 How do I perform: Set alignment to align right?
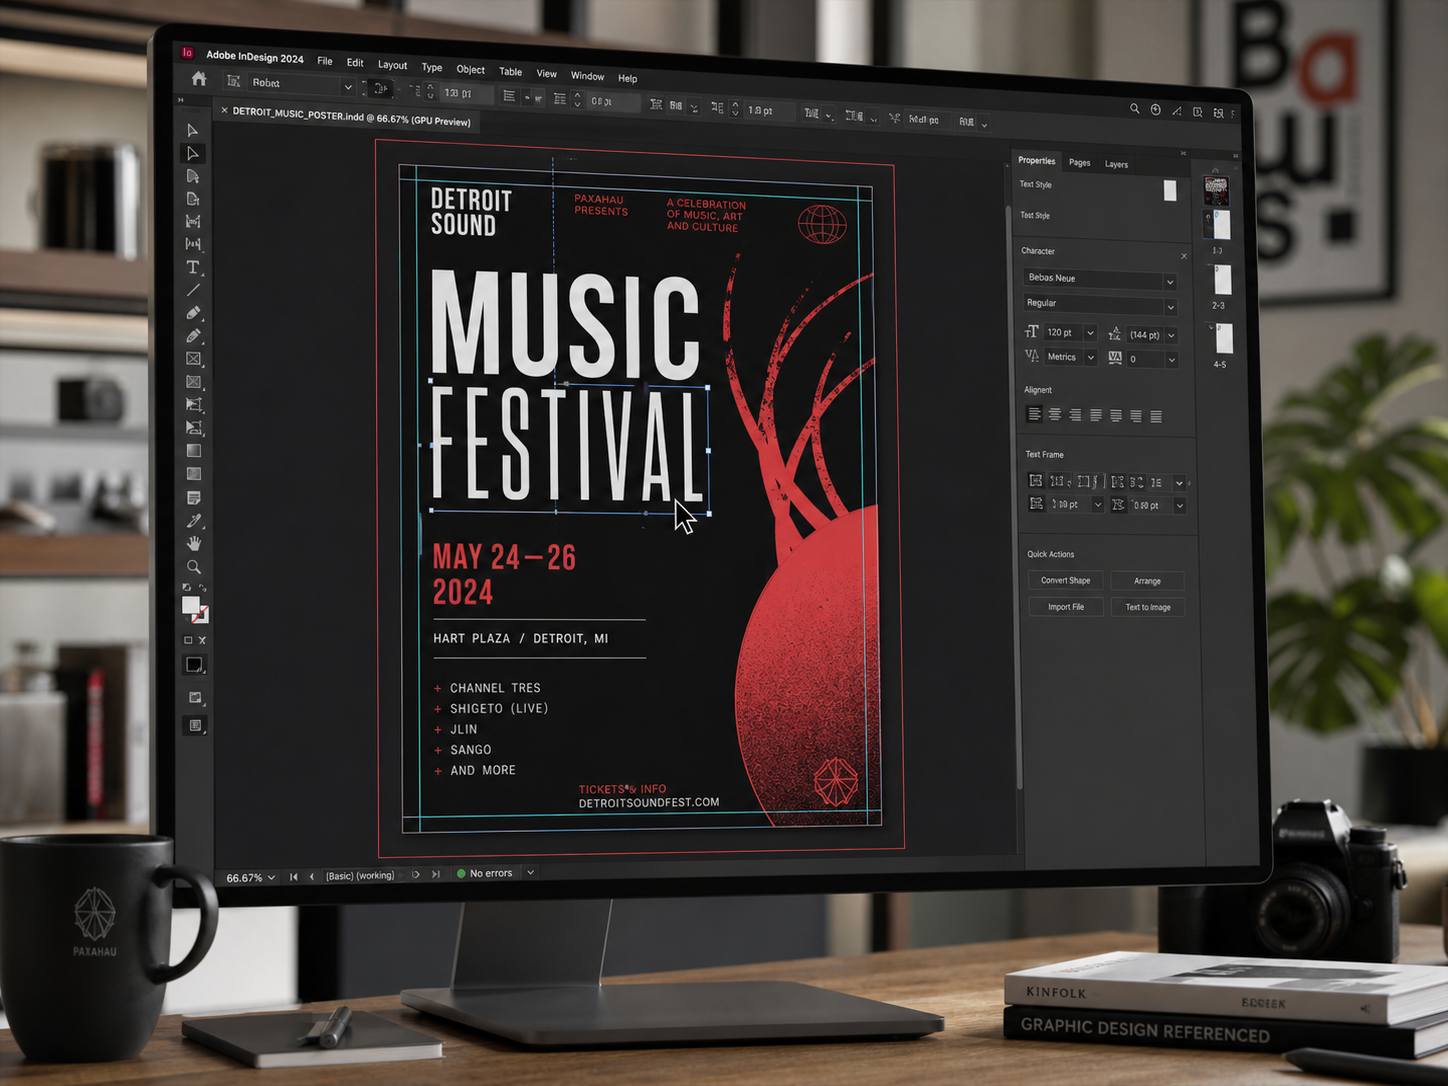point(1075,415)
